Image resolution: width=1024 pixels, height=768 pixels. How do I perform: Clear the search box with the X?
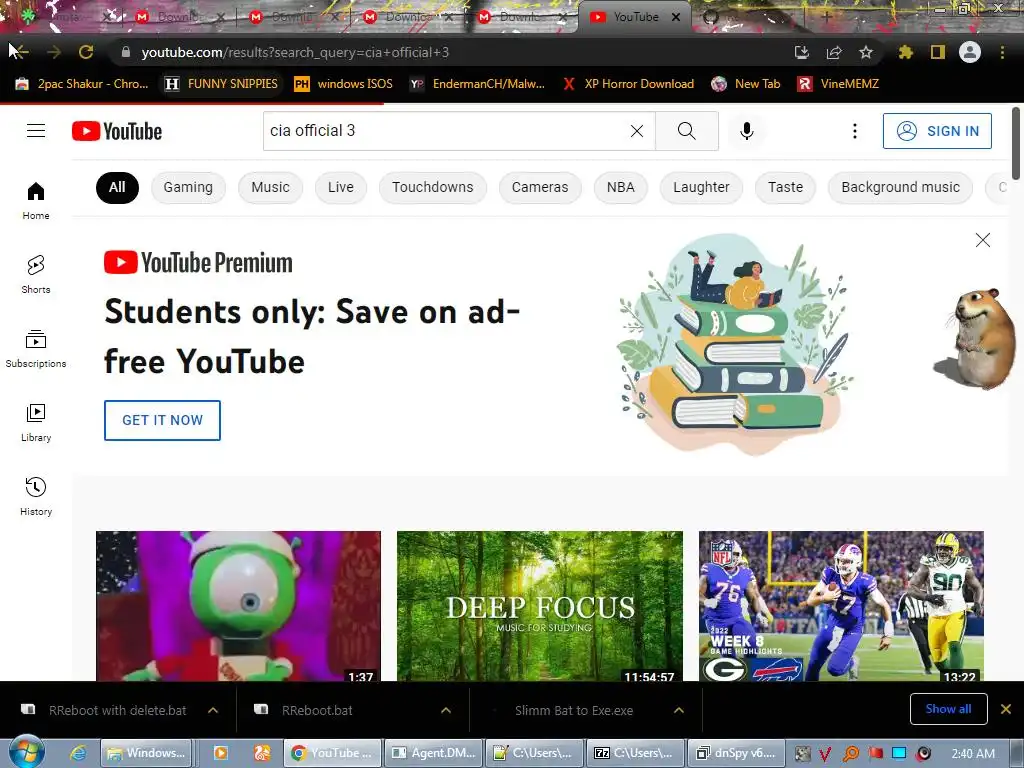tap(637, 131)
